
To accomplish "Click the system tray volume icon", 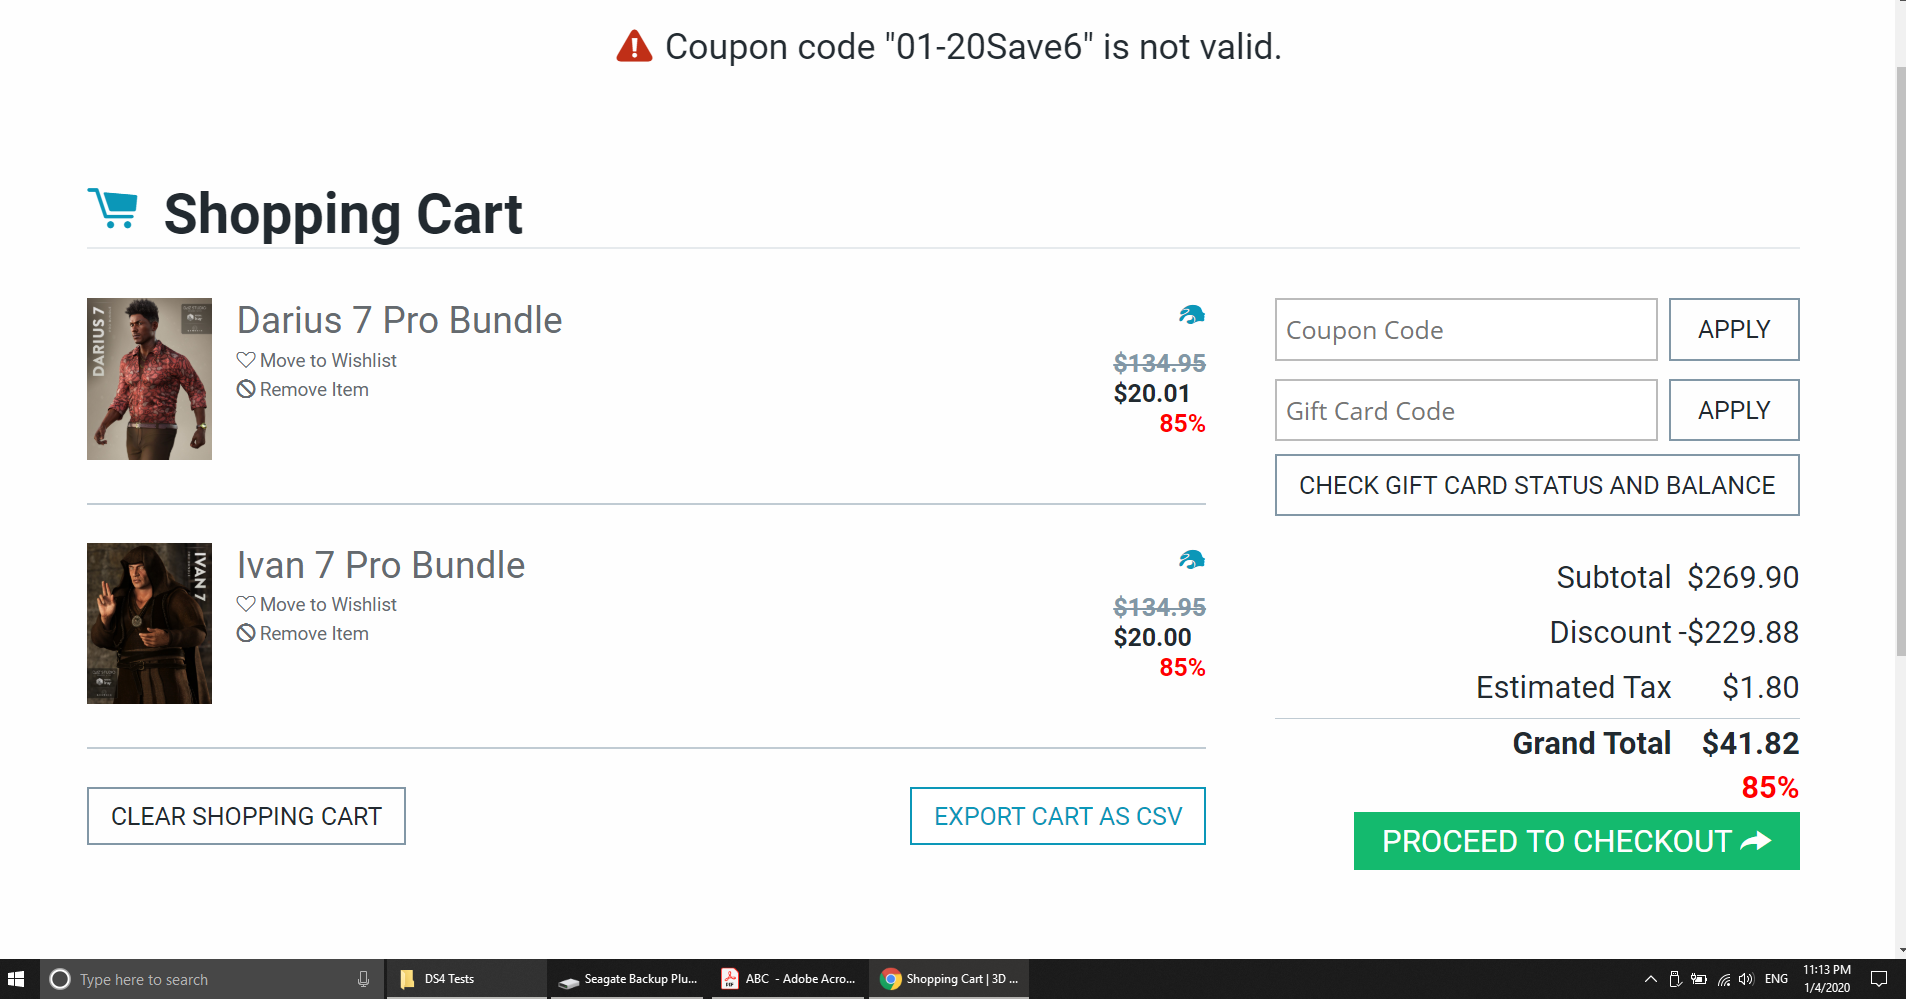I will coord(1746,979).
